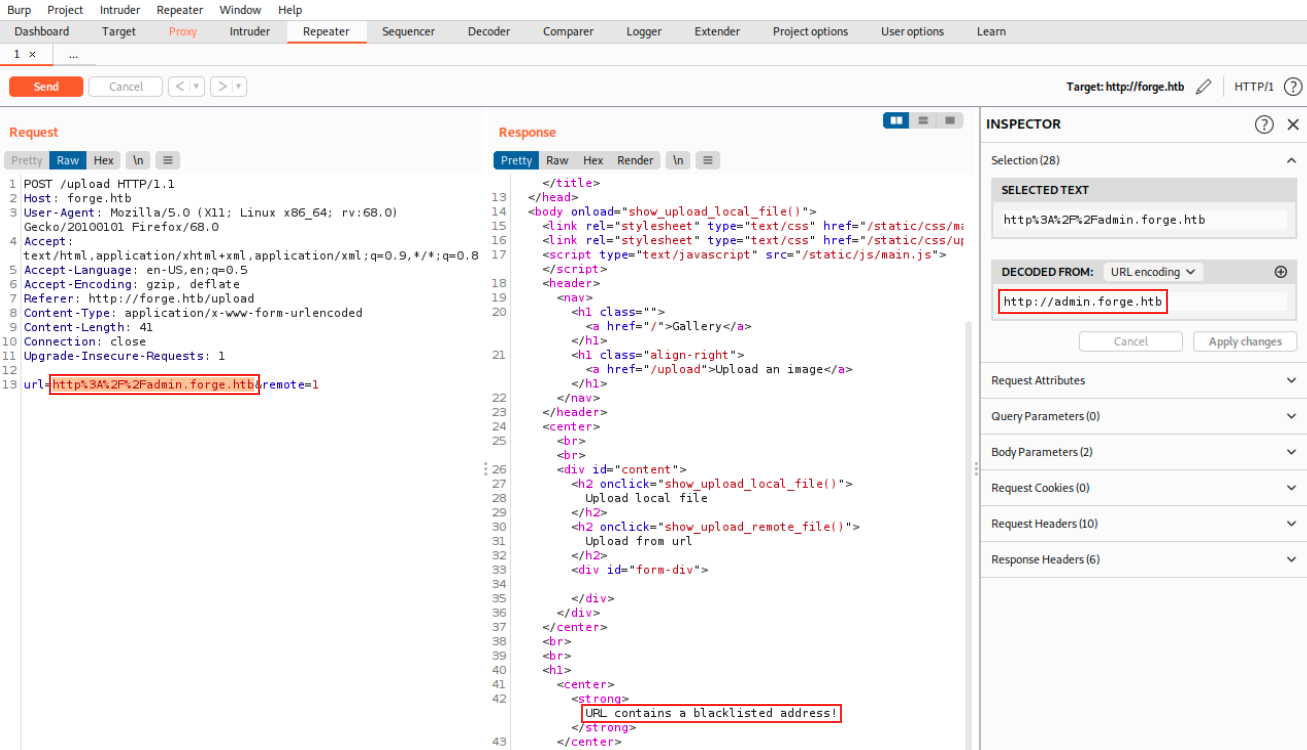
Task: Select Pretty view in request pane
Action: click(27, 160)
